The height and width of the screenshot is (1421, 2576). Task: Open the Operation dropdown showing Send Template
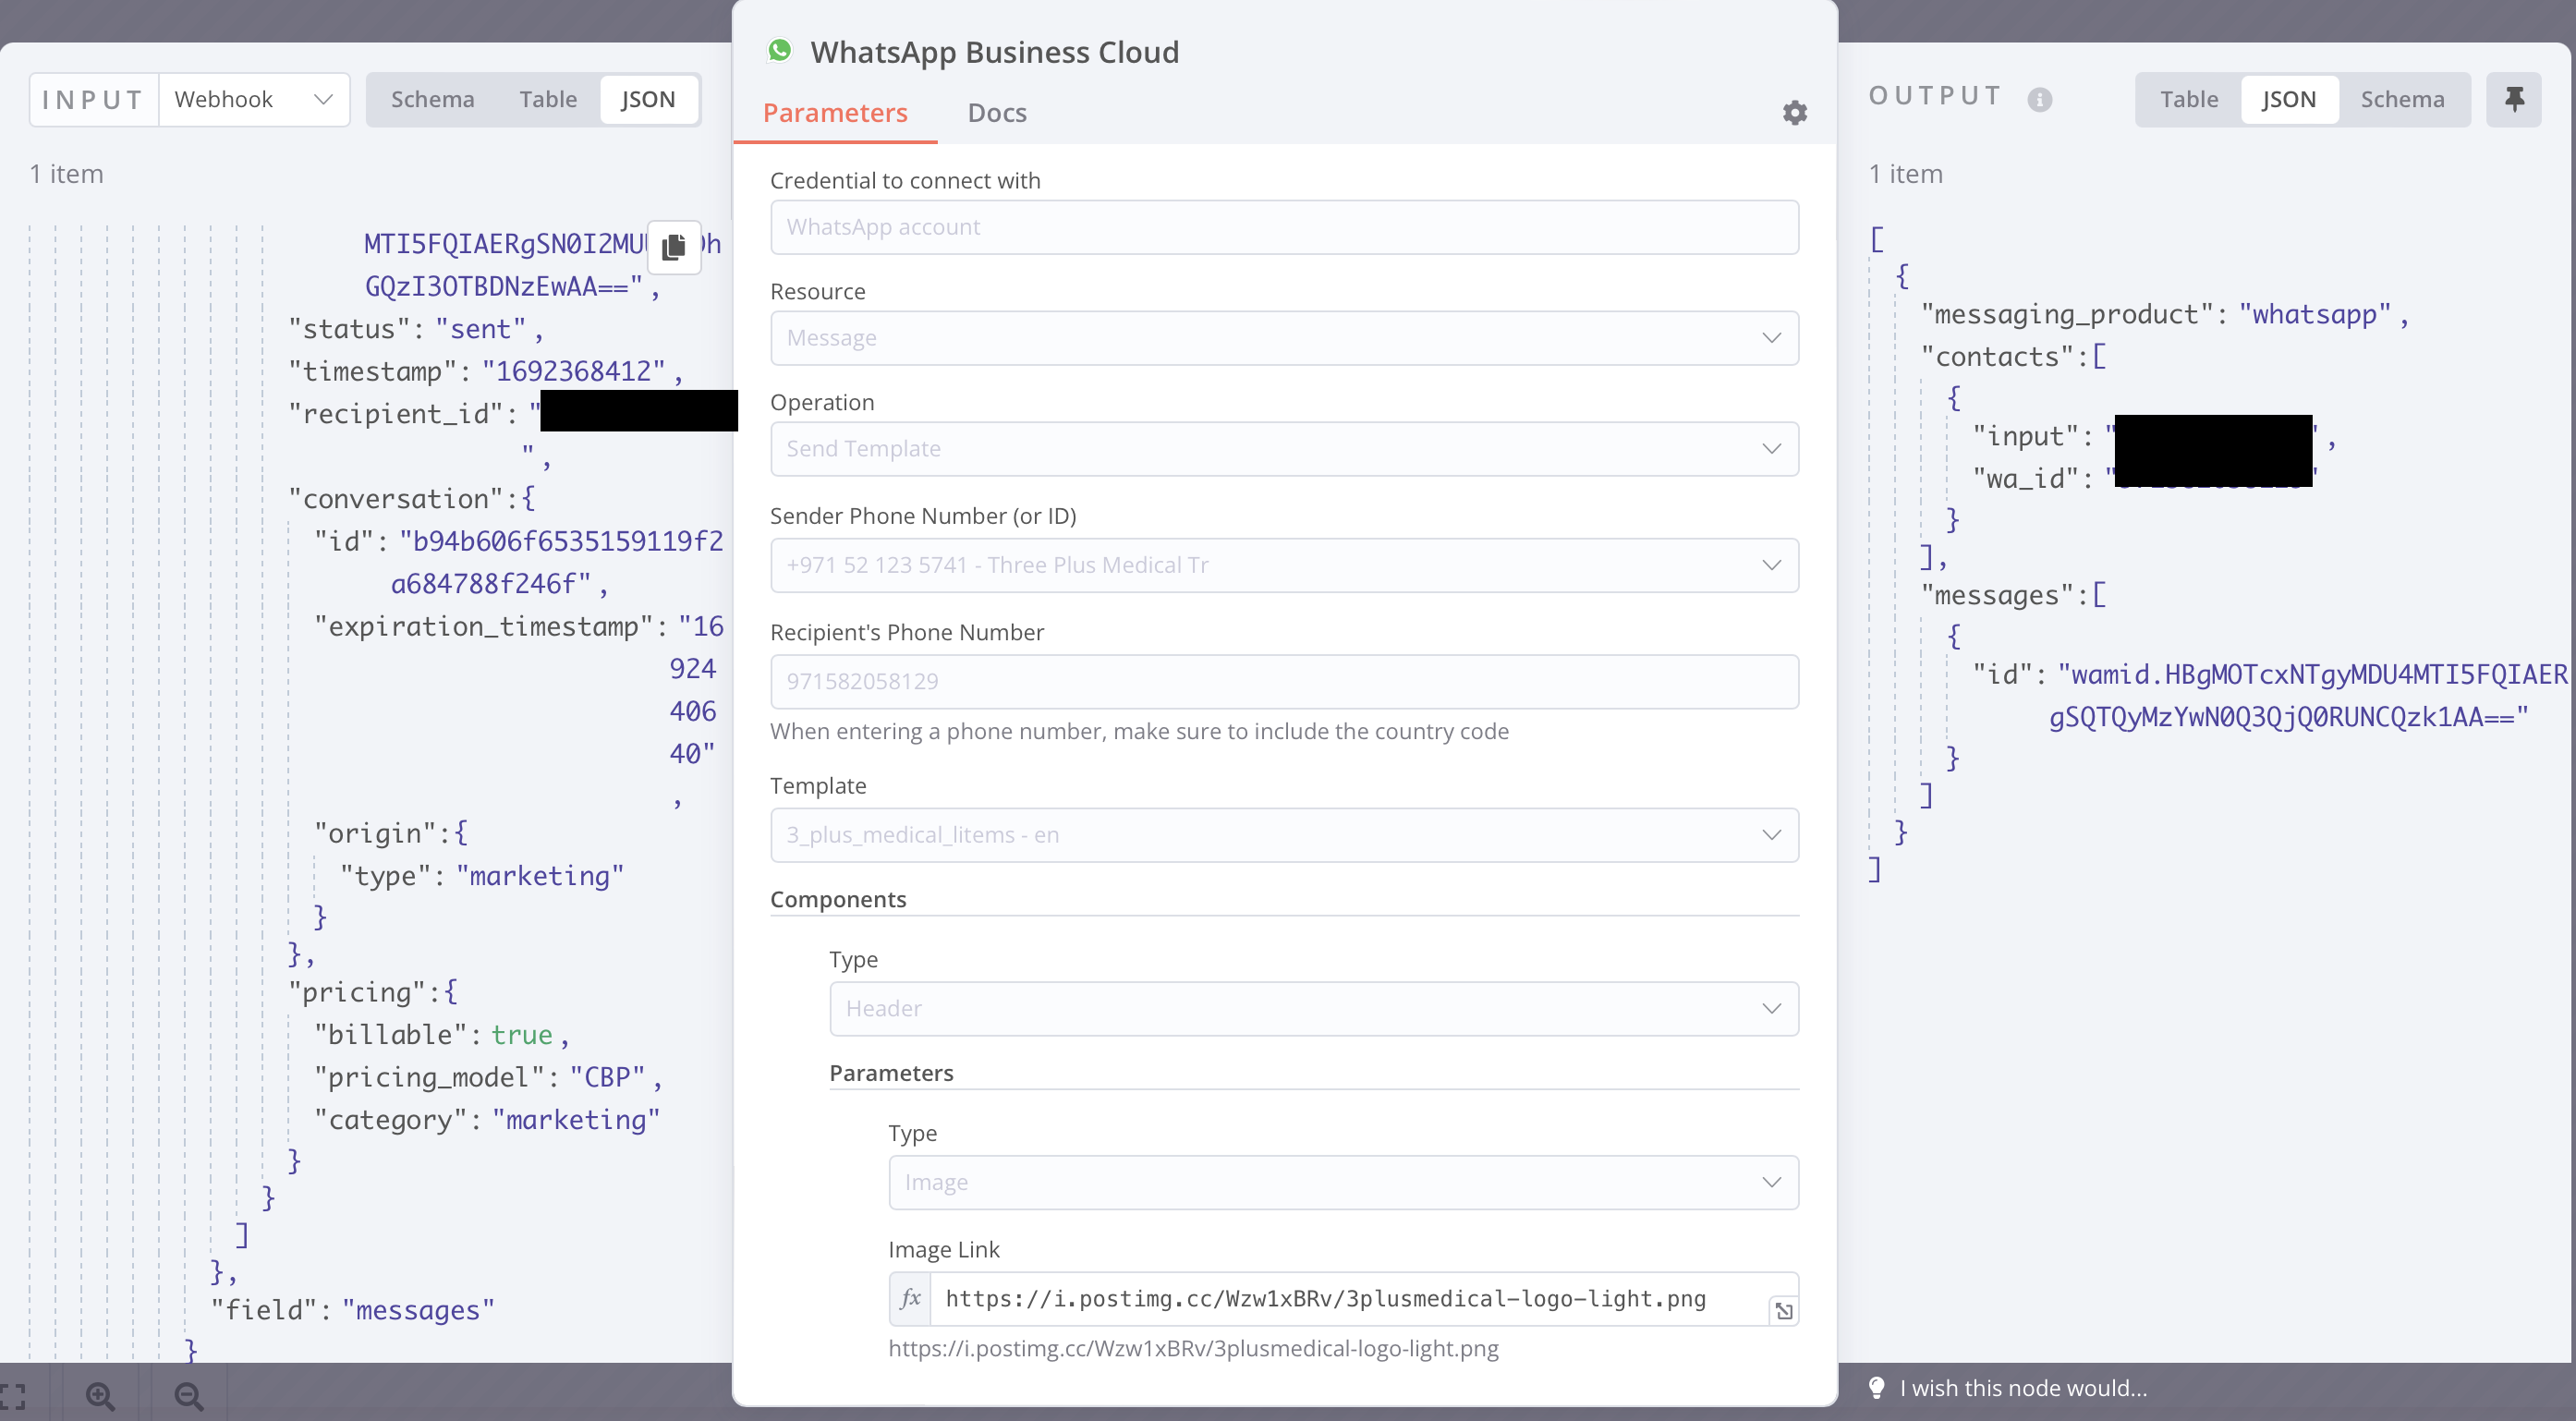1284,449
